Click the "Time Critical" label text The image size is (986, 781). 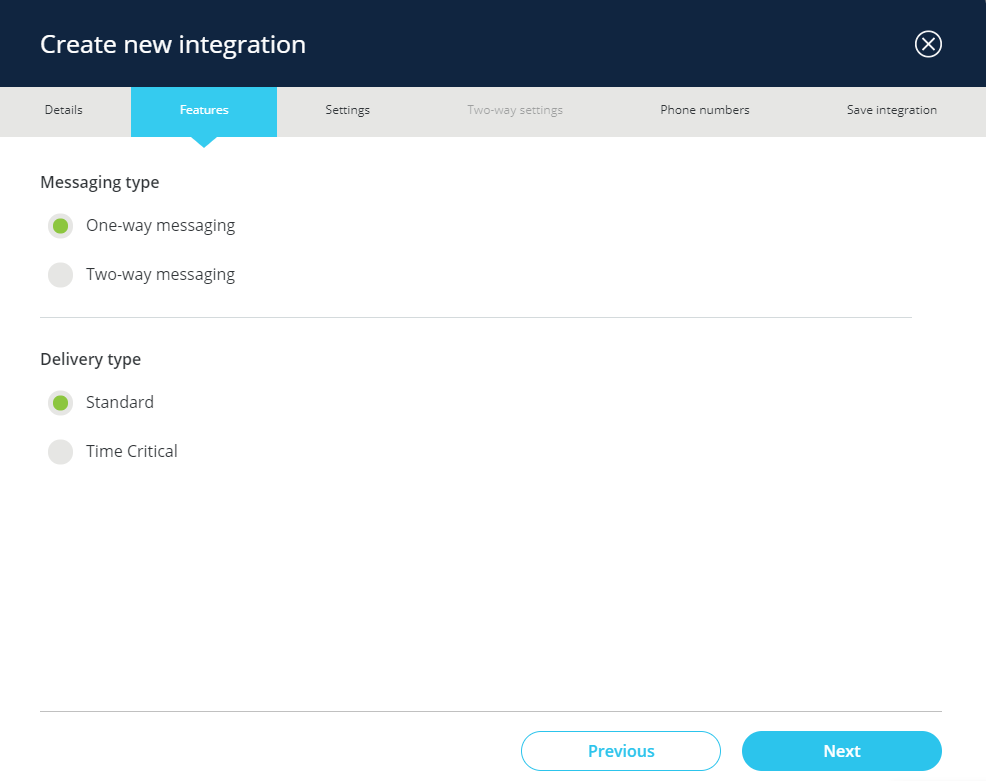coord(132,452)
